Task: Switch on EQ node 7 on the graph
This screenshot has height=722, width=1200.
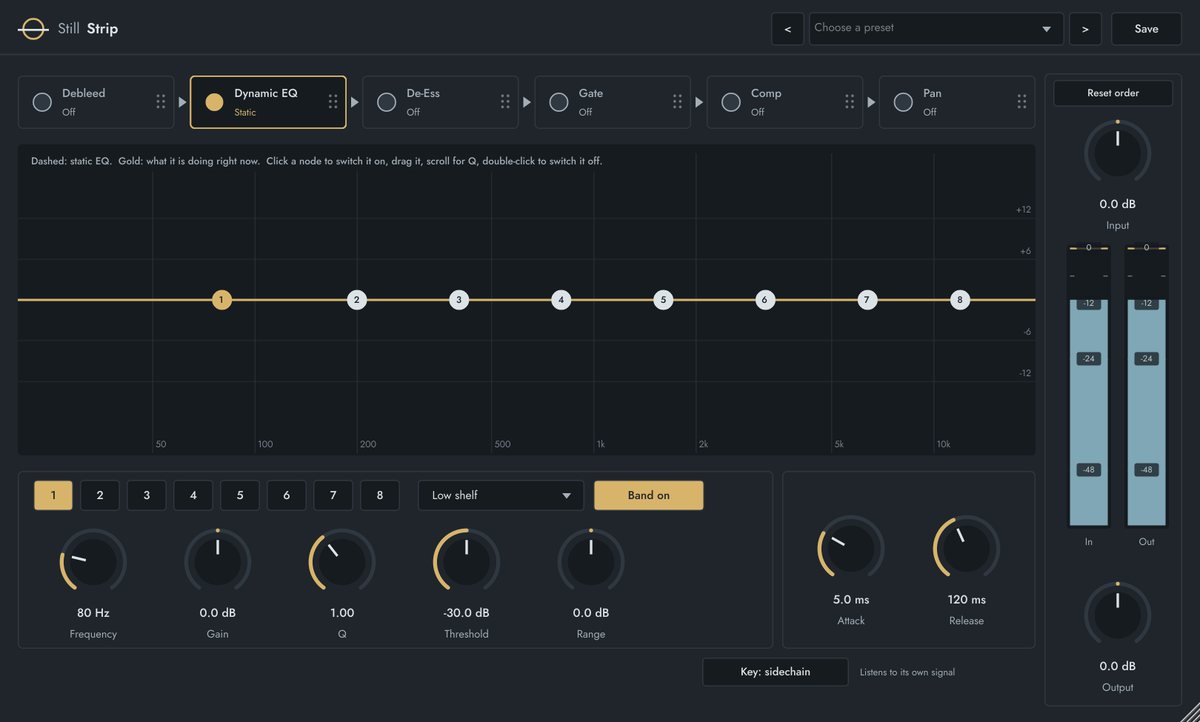Action: pos(867,299)
